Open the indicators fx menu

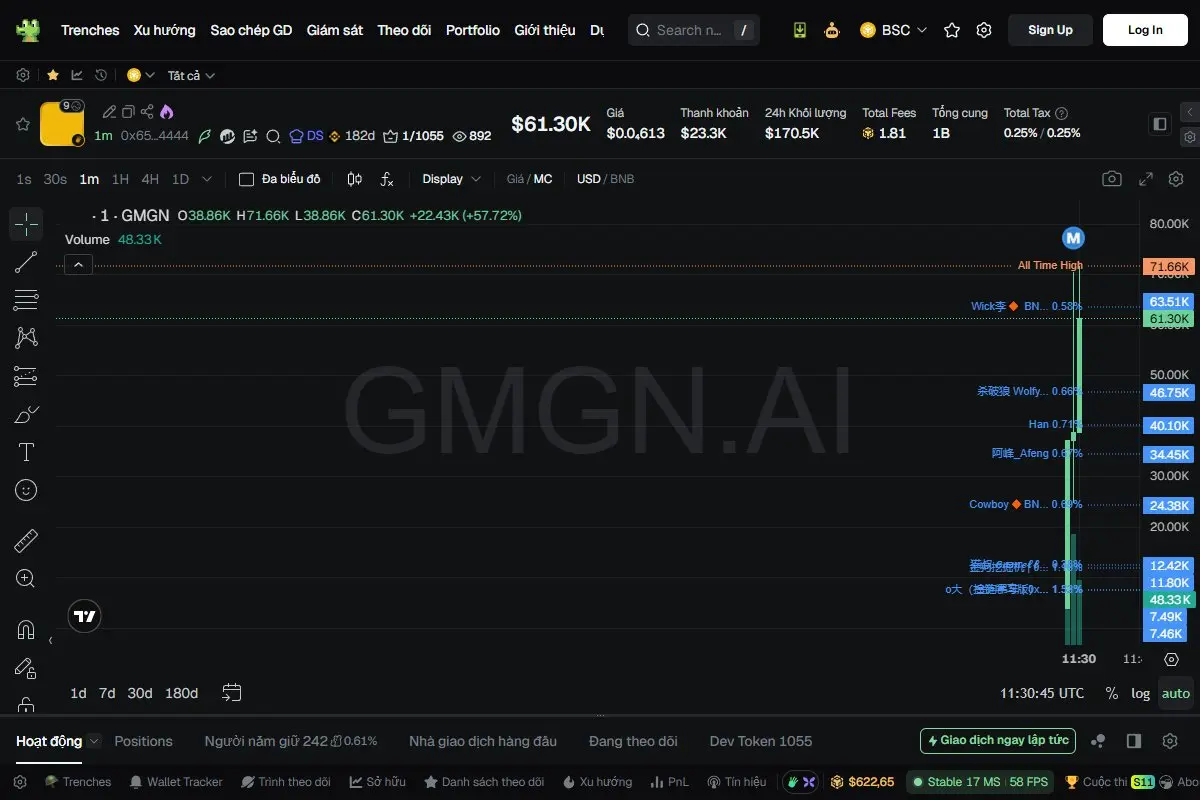tap(387, 179)
